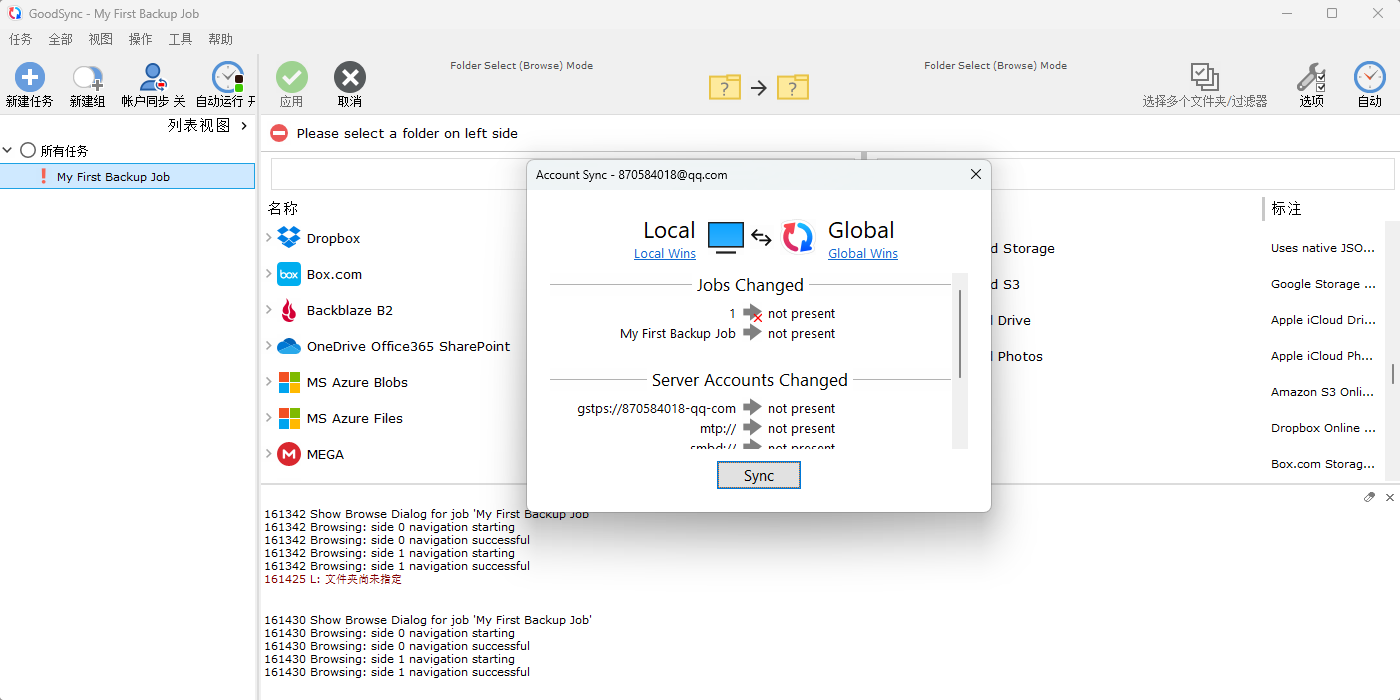This screenshot has height=700, width=1400.
Task: Click select multiple folders/filters icon
Action: [1204, 78]
